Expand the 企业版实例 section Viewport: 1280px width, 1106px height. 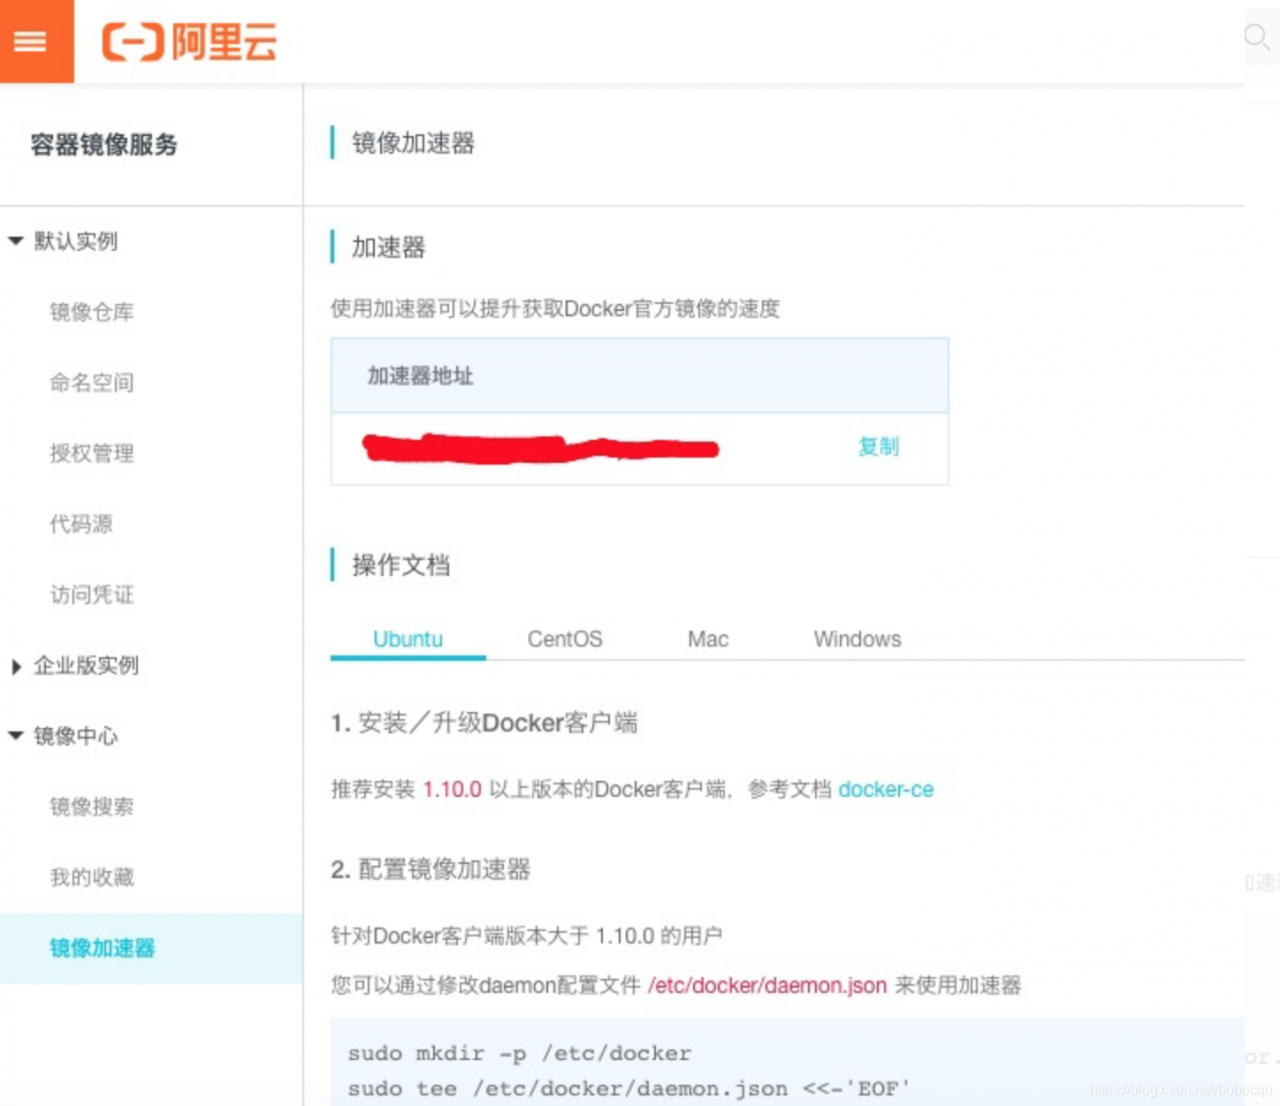pyautogui.click(x=16, y=666)
